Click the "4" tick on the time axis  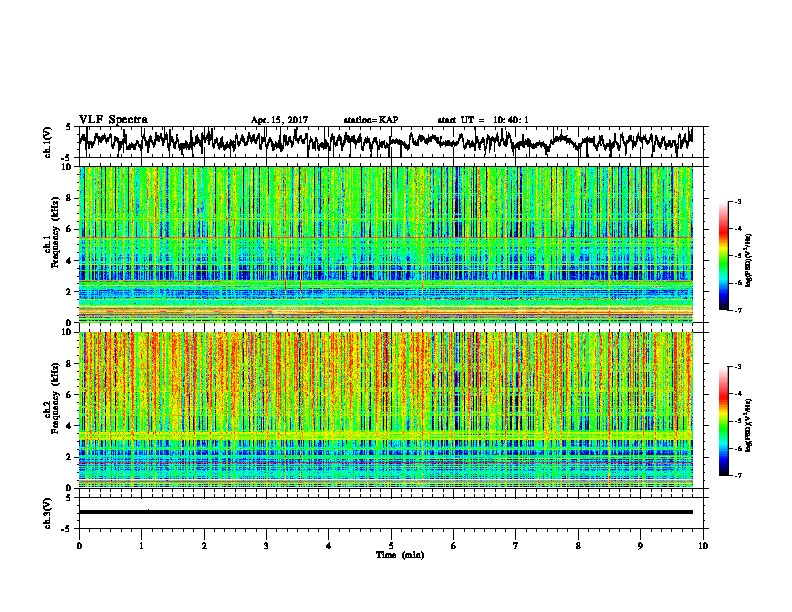pos(329,546)
